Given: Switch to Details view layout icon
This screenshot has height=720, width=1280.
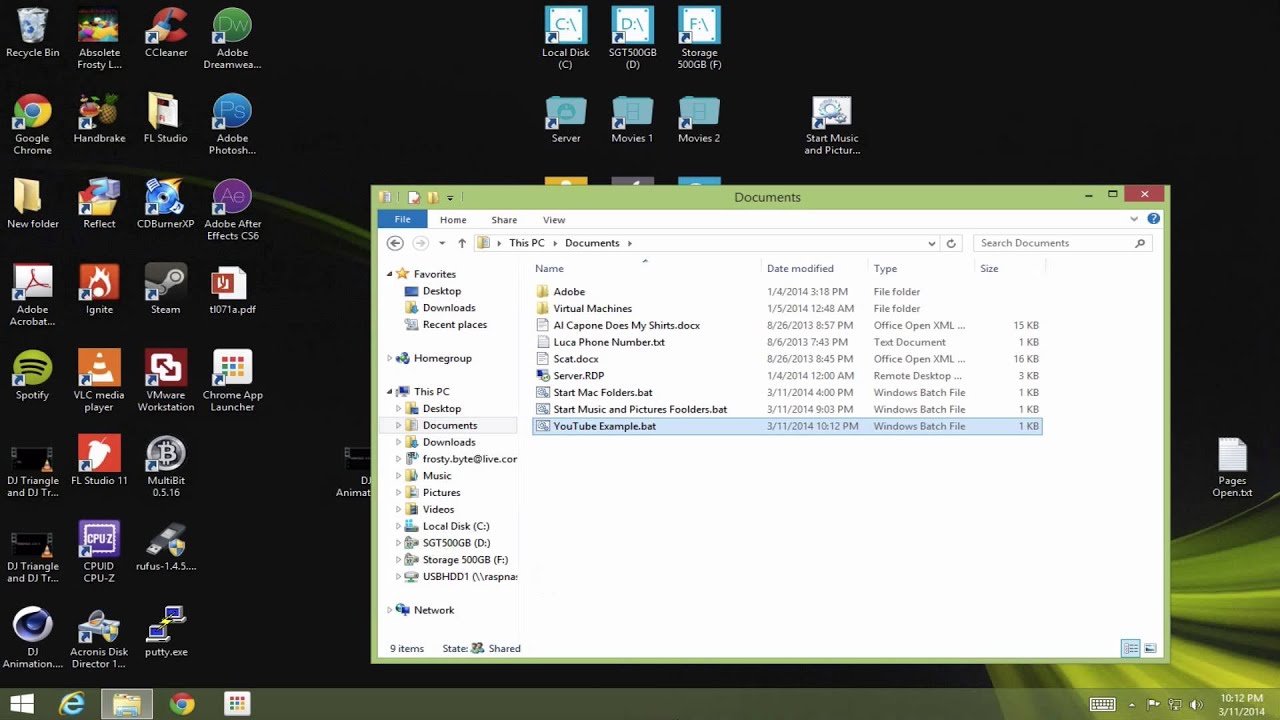Looking at the screenshot, I should (1131, 648).
